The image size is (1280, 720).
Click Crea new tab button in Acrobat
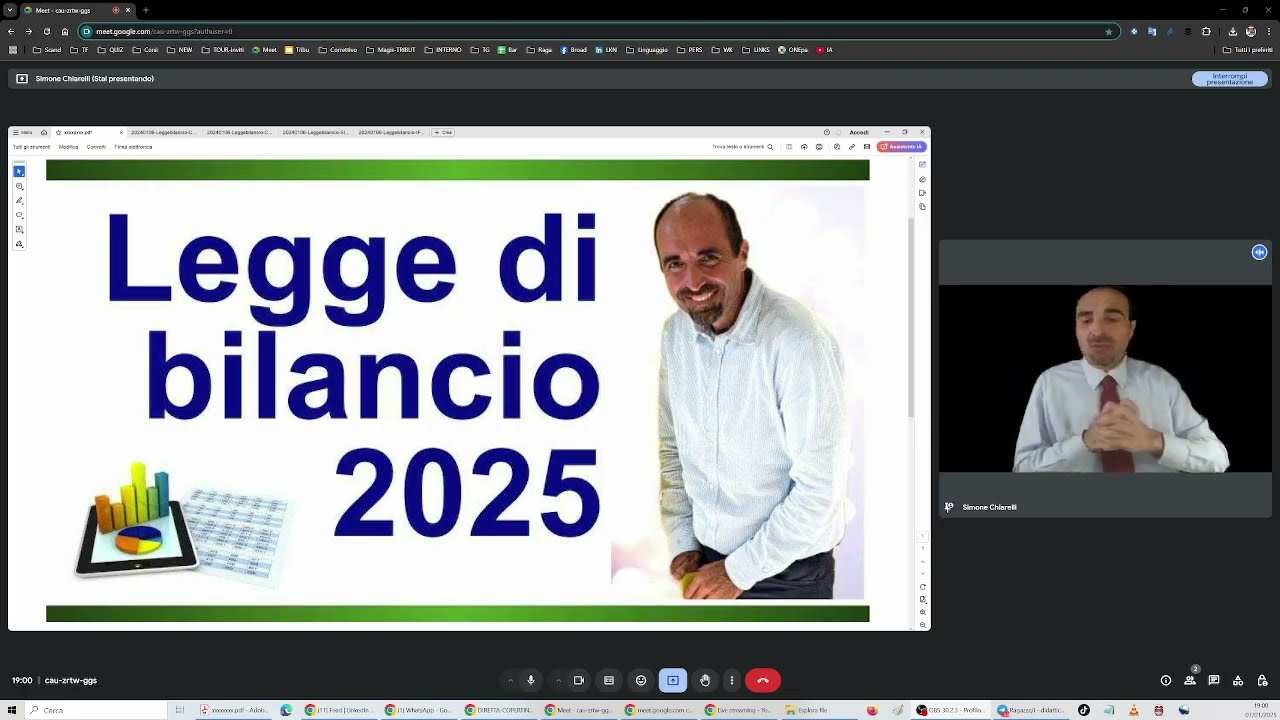point(443,132)
